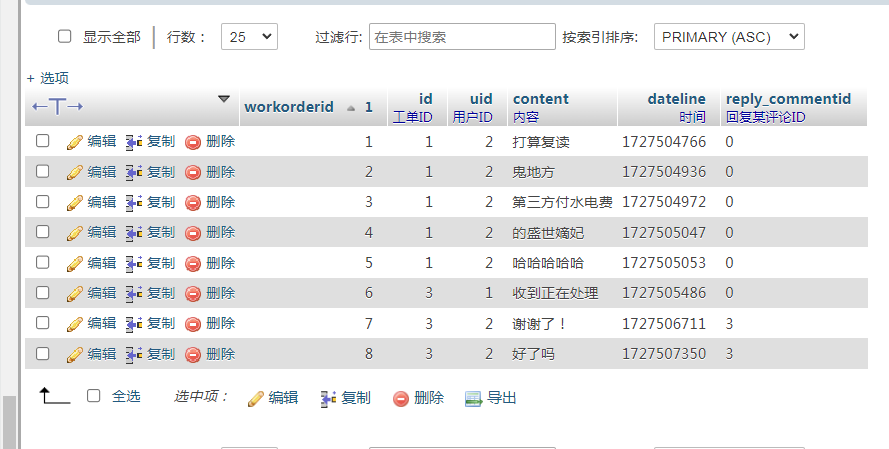Tick the 全选 checkbox below table

[94, 396]
